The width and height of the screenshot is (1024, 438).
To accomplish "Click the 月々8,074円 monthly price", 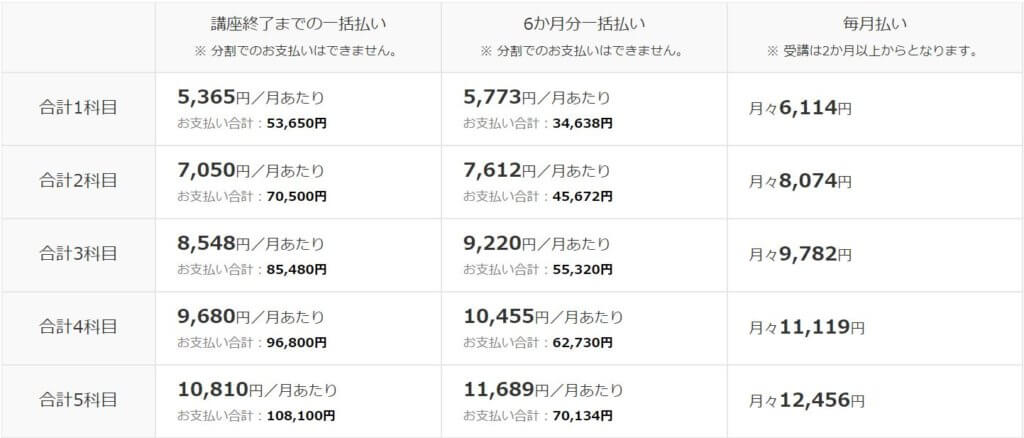I will click(800, 182).
